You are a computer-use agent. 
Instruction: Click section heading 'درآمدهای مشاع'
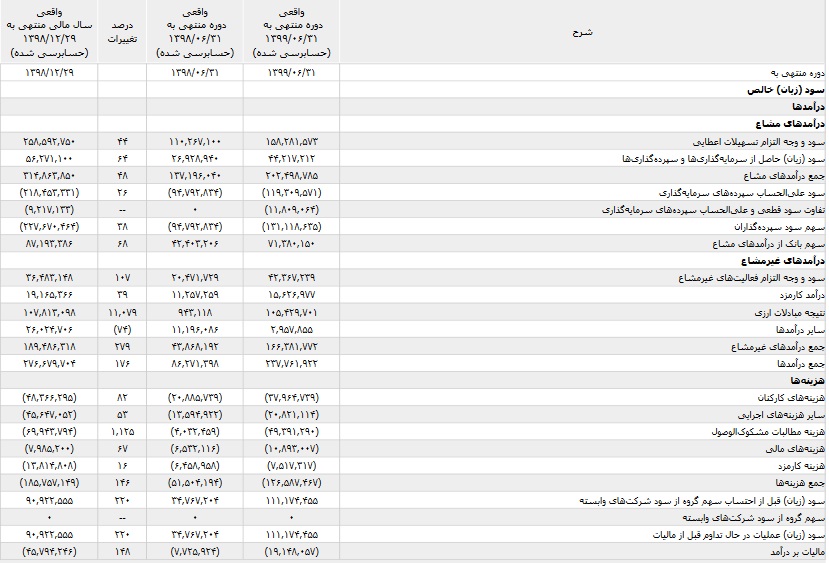click(790, 124)
